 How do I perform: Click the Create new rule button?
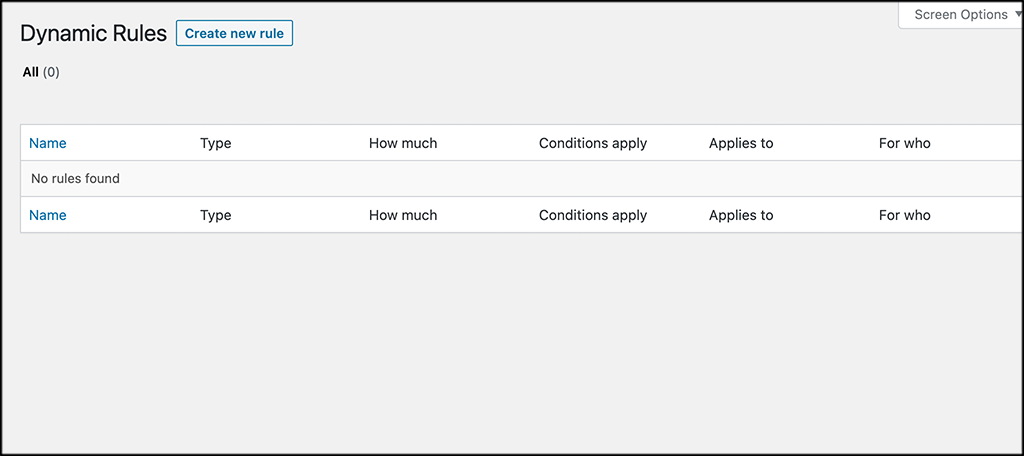click(x=234, y=33)
